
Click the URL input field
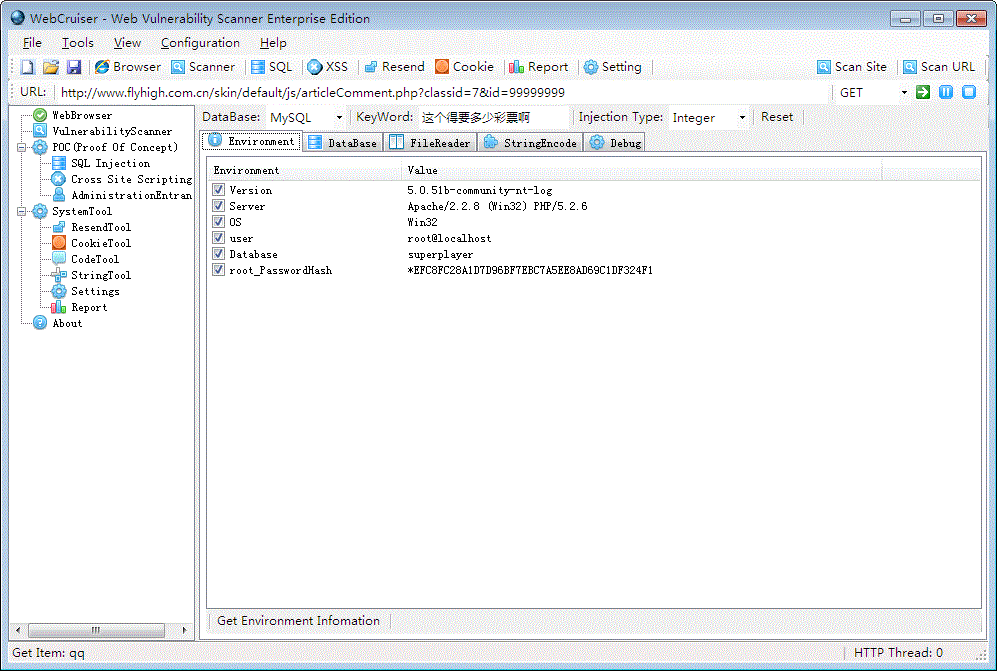coord(442,92)
